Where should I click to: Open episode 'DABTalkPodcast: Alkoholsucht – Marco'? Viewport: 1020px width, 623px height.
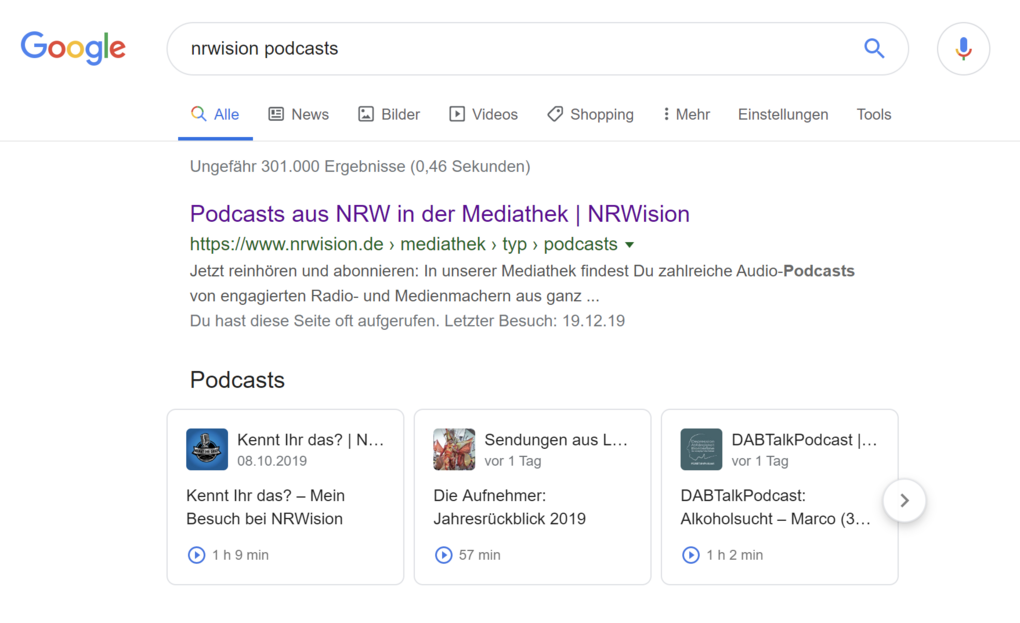tap(775, 507)
